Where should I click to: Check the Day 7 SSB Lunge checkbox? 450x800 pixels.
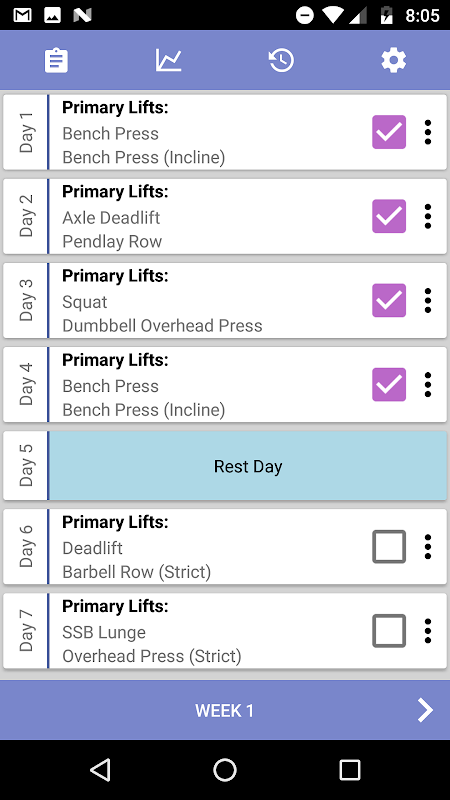(x=389, y=631)
